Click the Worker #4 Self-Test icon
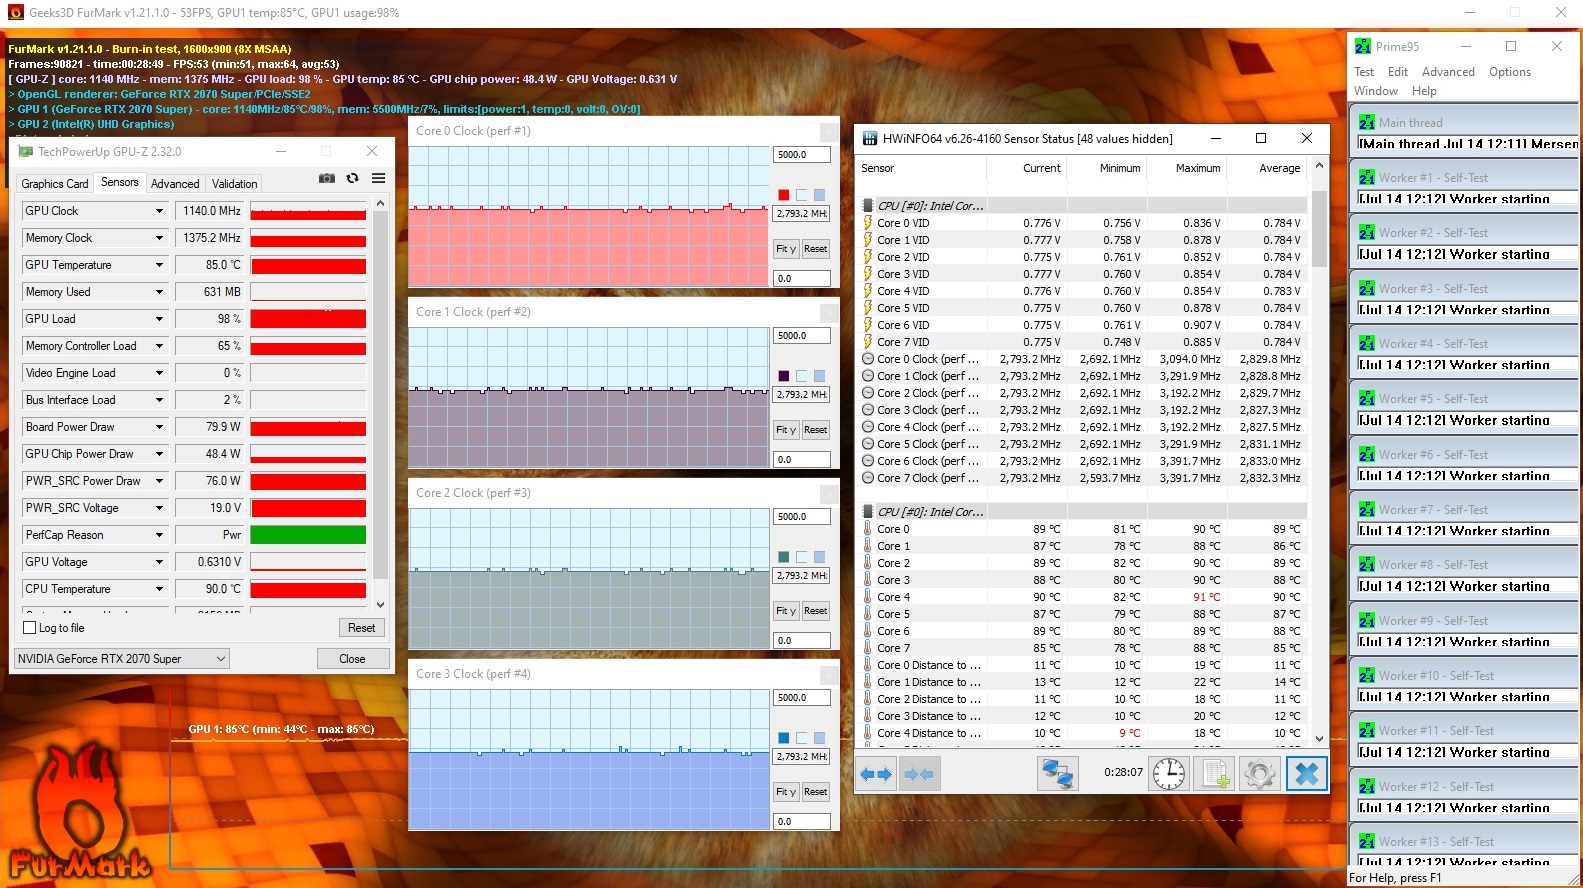Viewport: 1583px width, 888px height. 1367,343
